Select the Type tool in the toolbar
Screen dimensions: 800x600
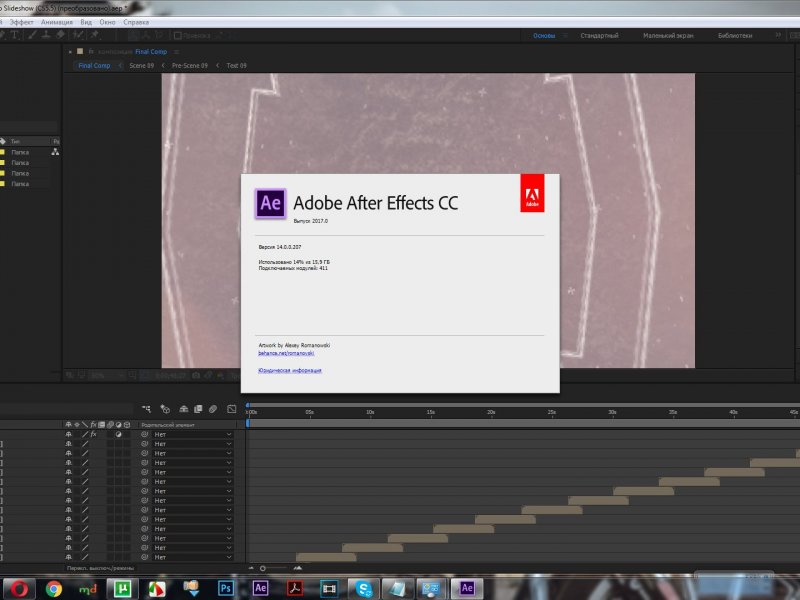pos(14,35)
